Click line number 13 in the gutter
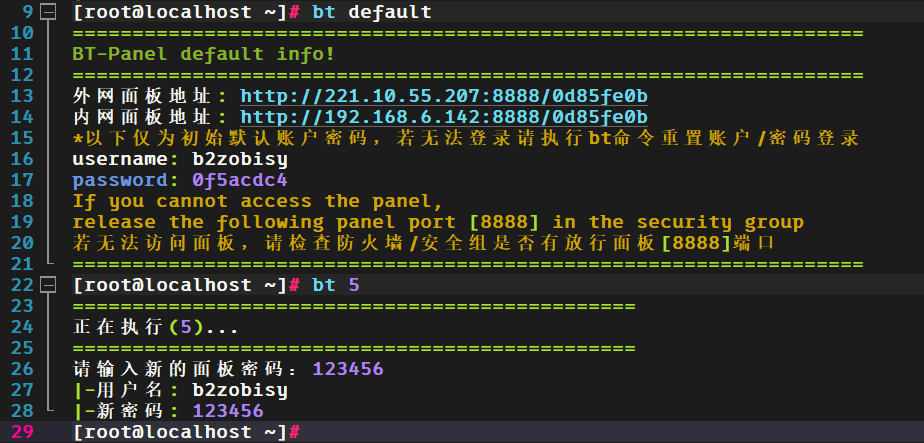 (x=22, y=96)
